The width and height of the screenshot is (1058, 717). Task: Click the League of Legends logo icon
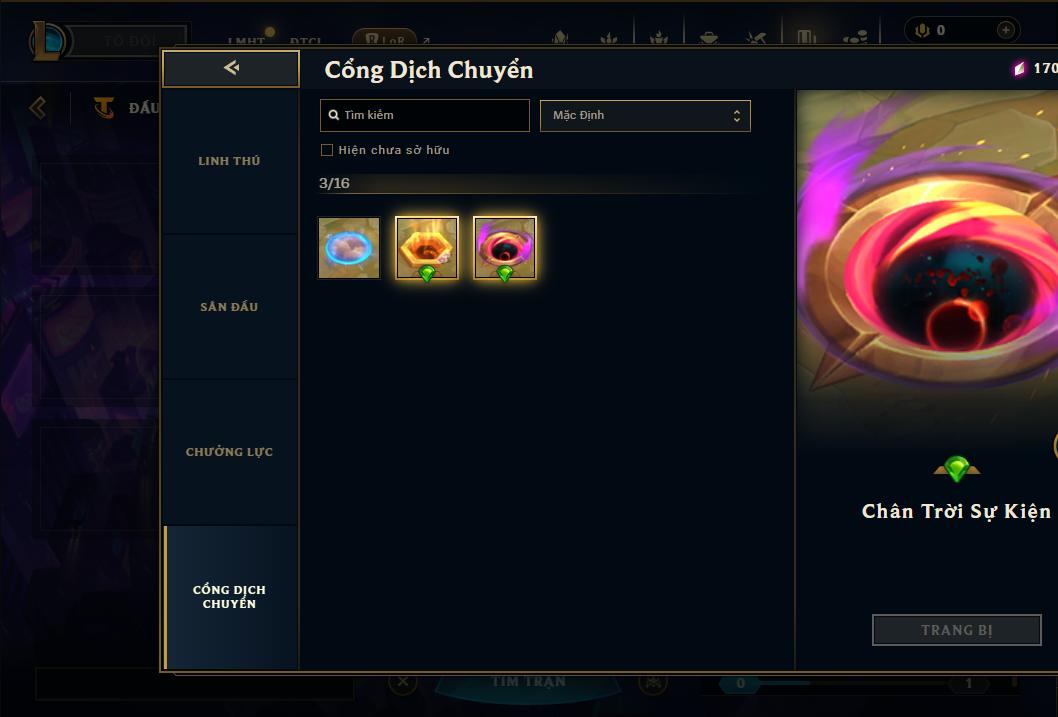pos(47,40)
